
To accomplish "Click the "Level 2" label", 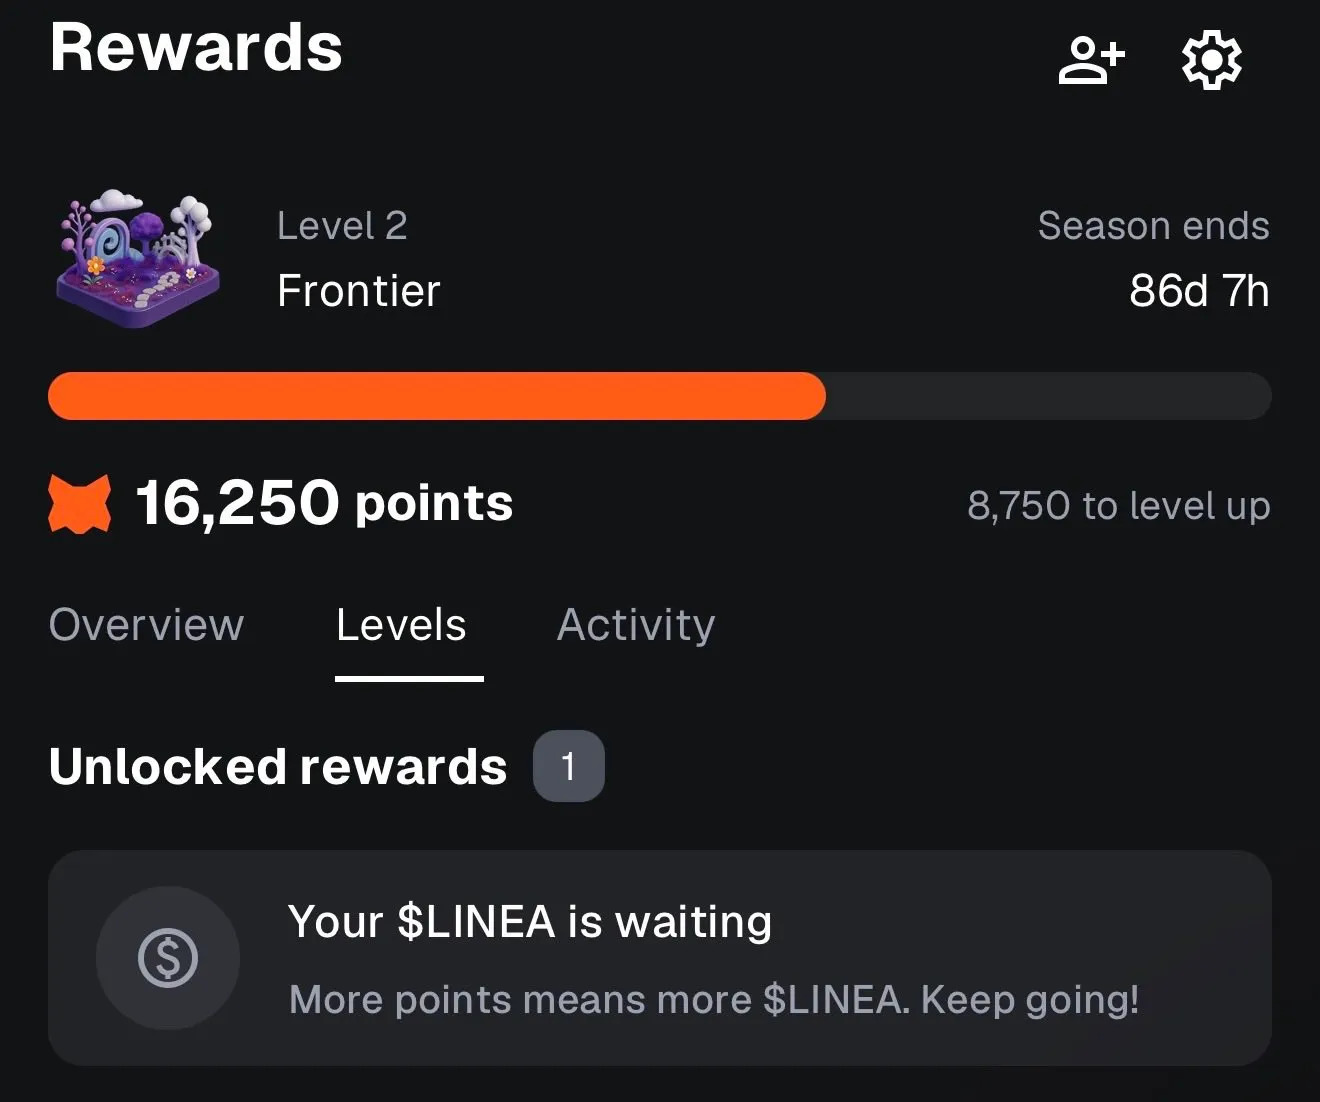I will (x=342, y=226).
